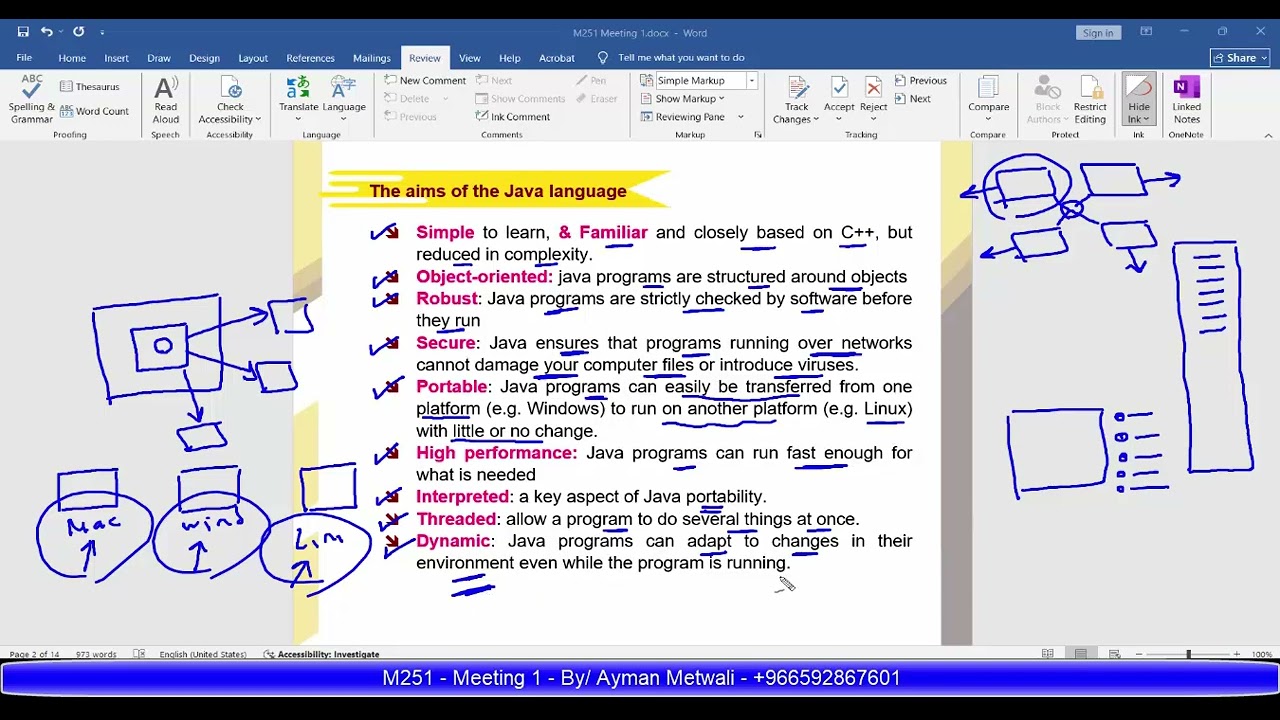Open Linked Notes in OneNote
This screenshot has width=1280, height=720.
pos(1187,100)
